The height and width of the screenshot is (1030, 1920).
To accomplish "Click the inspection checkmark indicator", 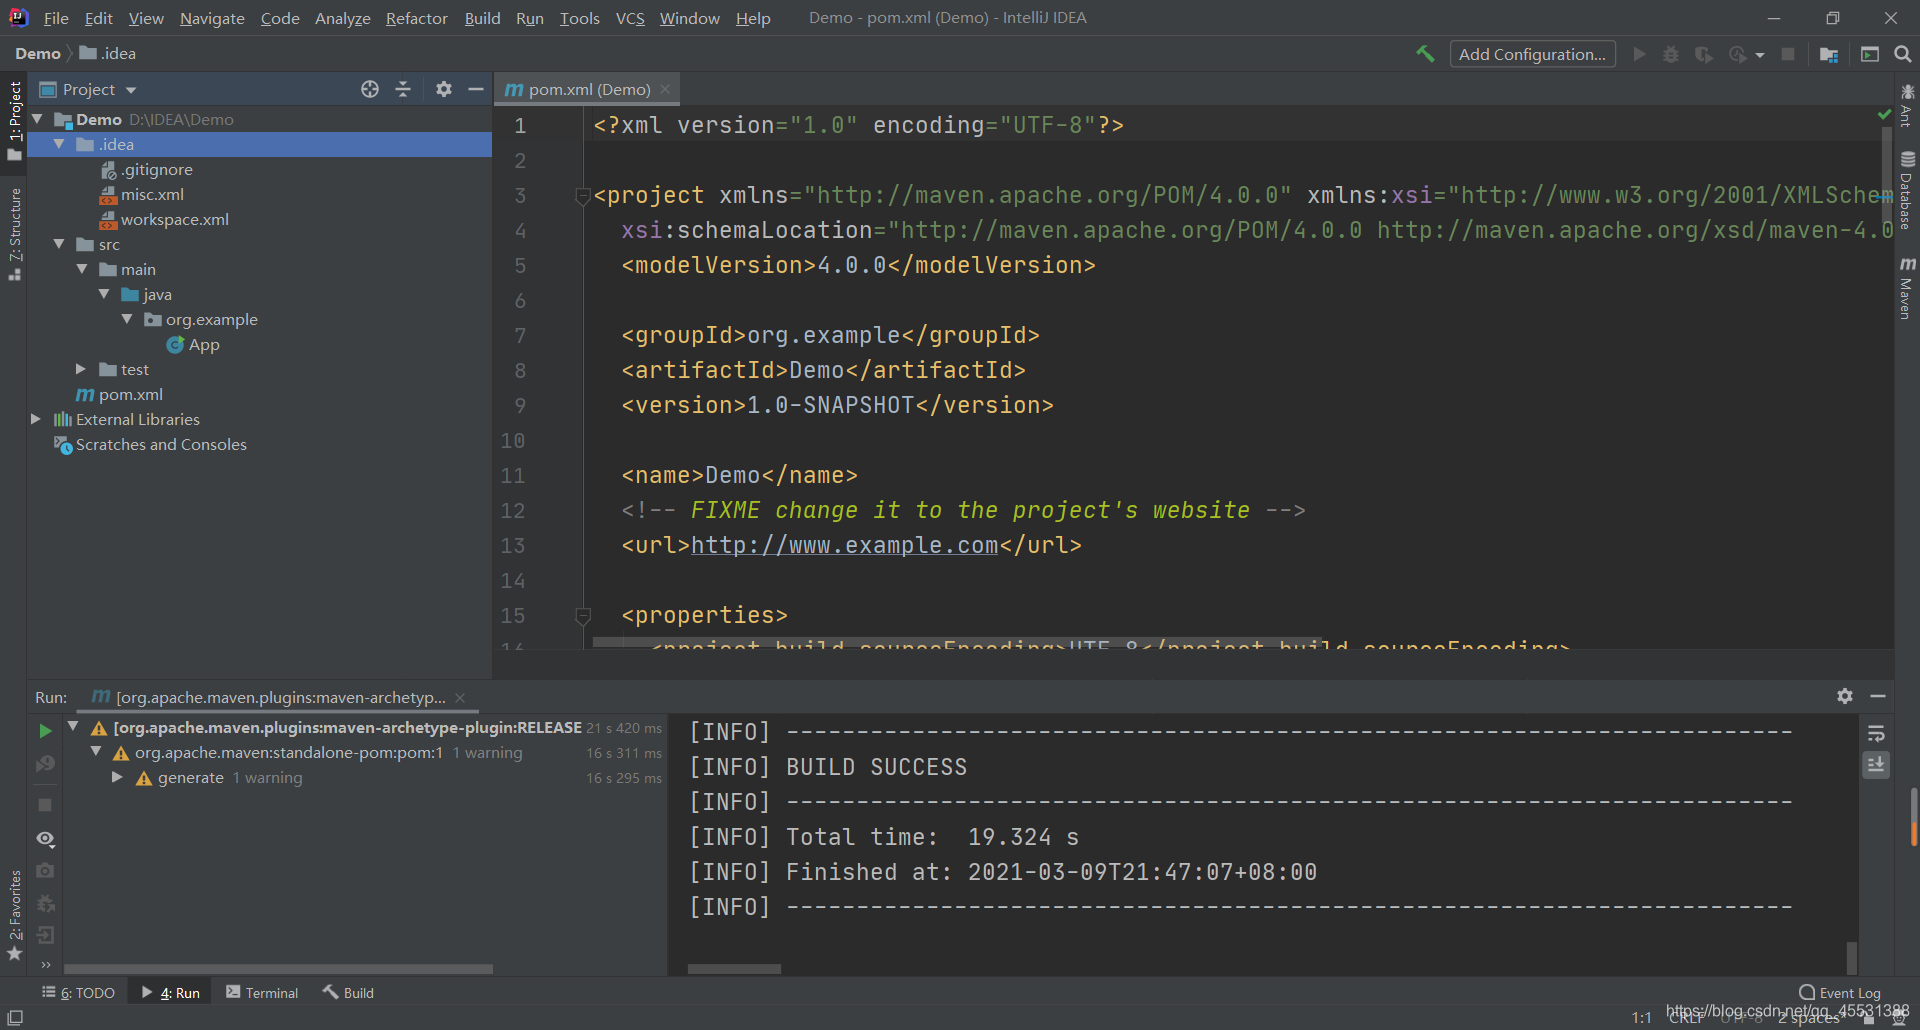I will (x=1884, y=115).
